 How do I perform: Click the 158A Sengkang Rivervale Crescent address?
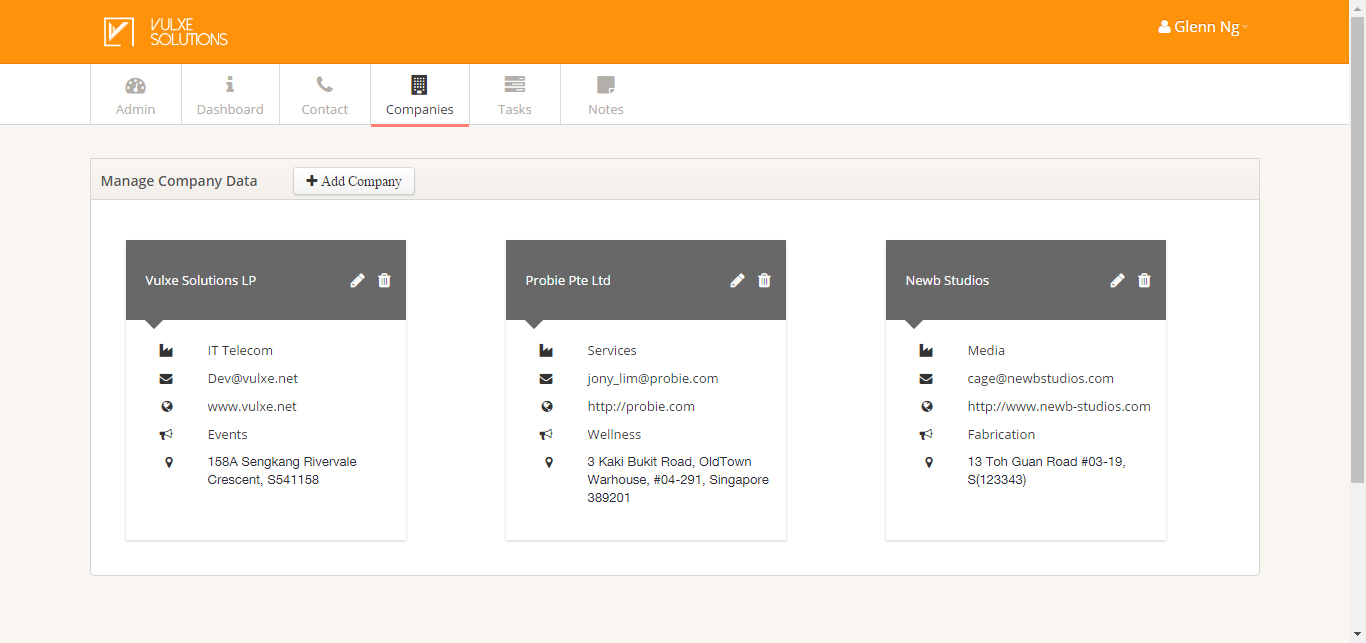pyautogui.click(x=282, y=471)
